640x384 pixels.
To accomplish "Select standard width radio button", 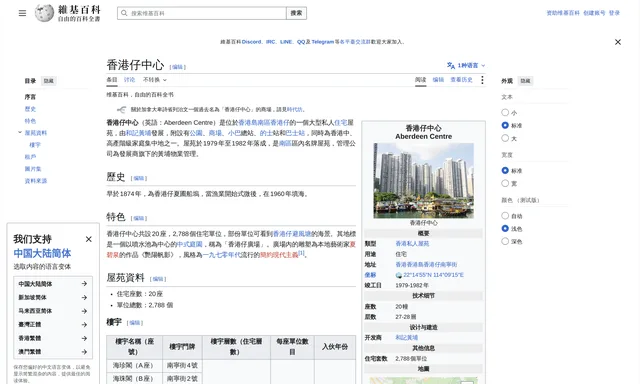I will 505,170.
